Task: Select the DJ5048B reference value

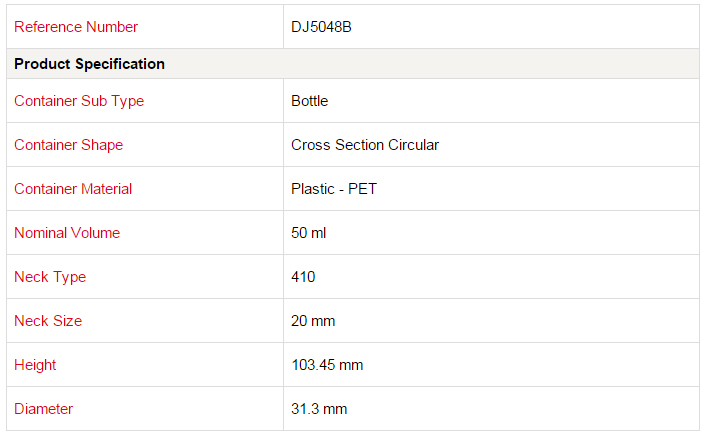Action: (321, 27)
